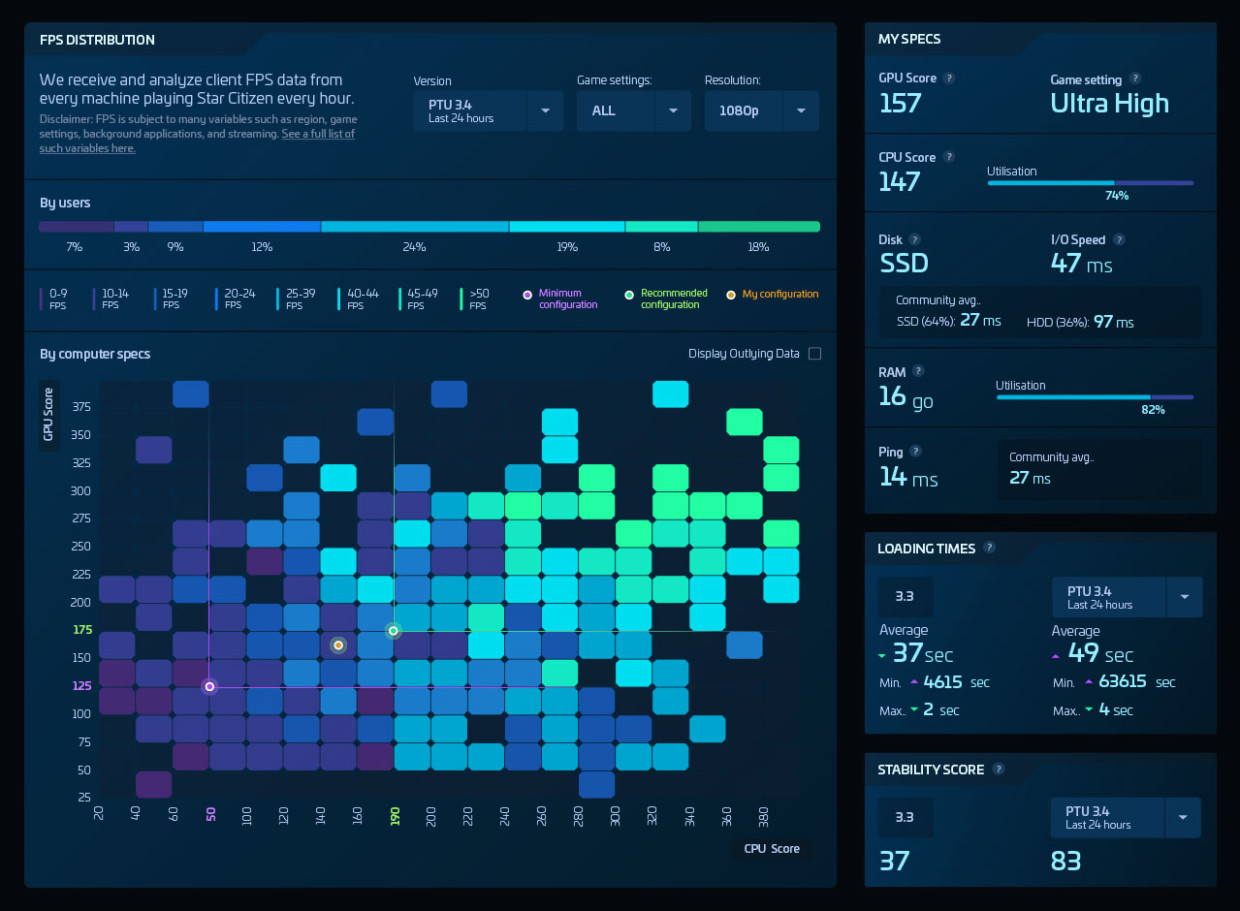Click the 25-39 FPS segment of users bar
This screenshot has width=1240, height=911.
pyautogui.click(x=415, y=227)
